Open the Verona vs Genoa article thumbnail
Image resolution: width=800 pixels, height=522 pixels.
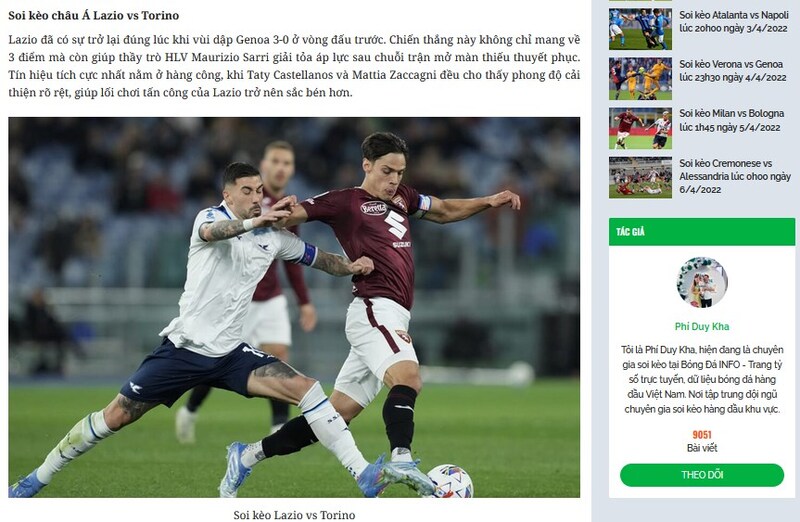(x=640, y=78)
